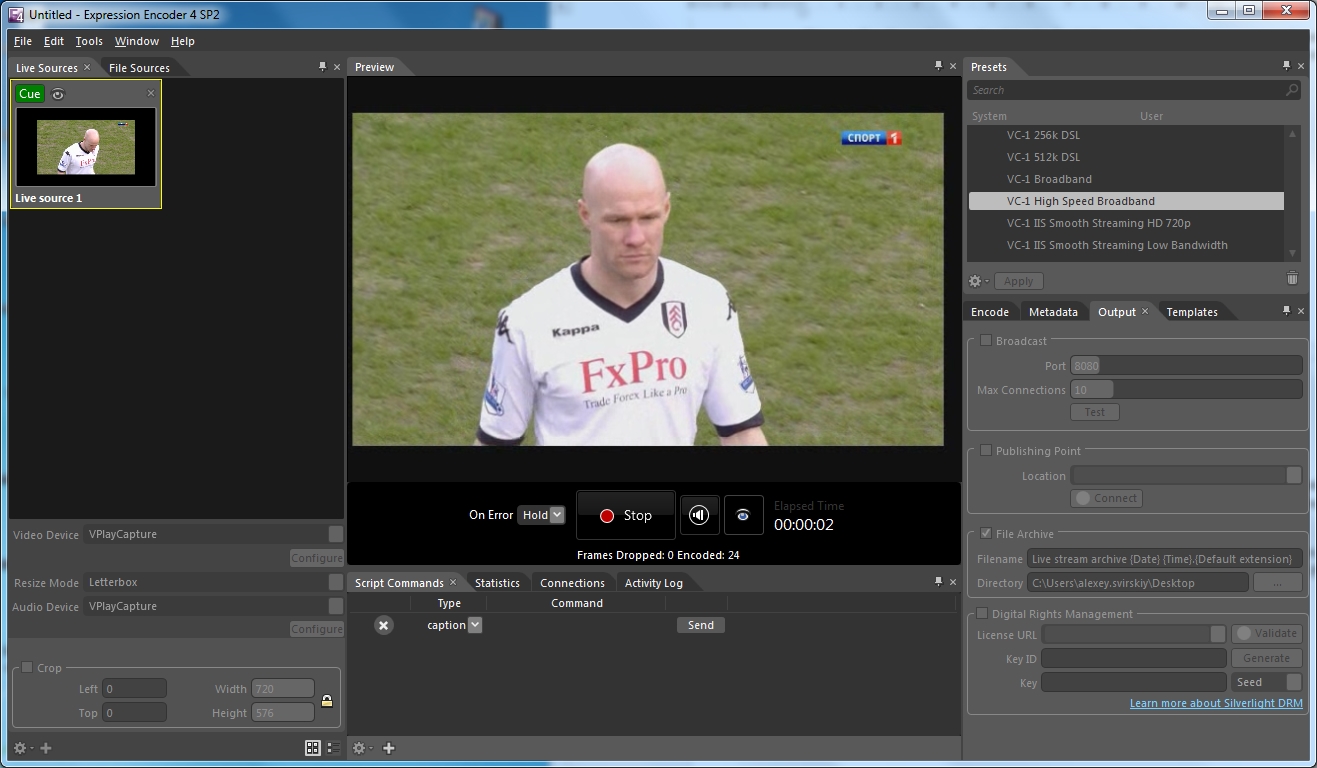Configure the audio device
The image size is (1317, 768).
pyautogui.click(x=316, y=629)
